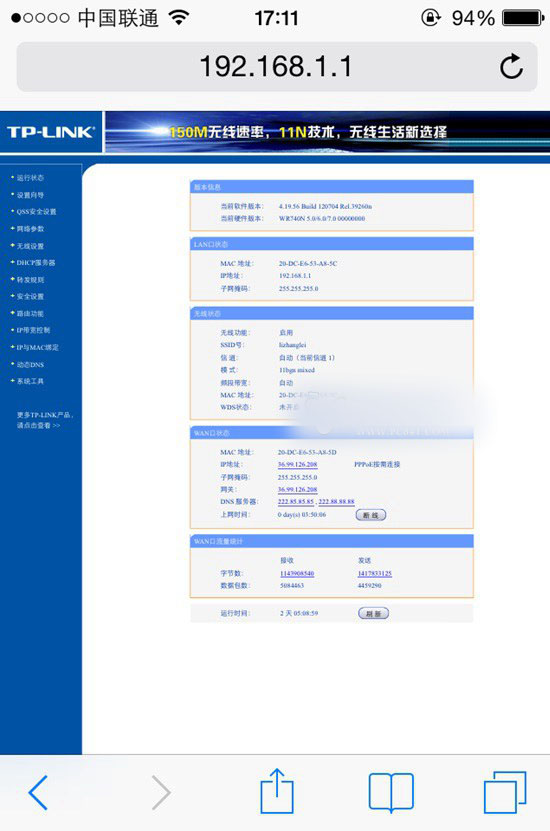The height and width of the screenshot is (831, 550).
Task: Select LAN MAC address 20-DC-E6-53-A8-5C
Action: click(308, 263)
